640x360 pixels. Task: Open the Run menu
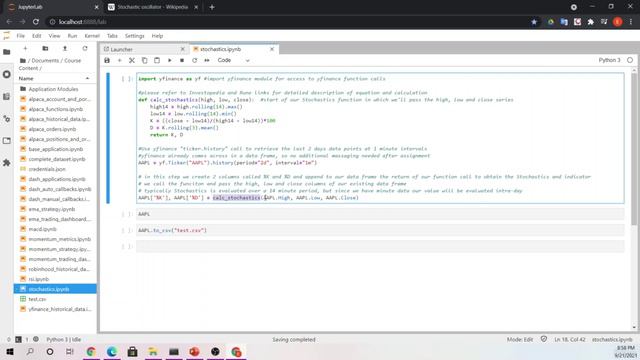pyautogui.click(x=72, y=36)
